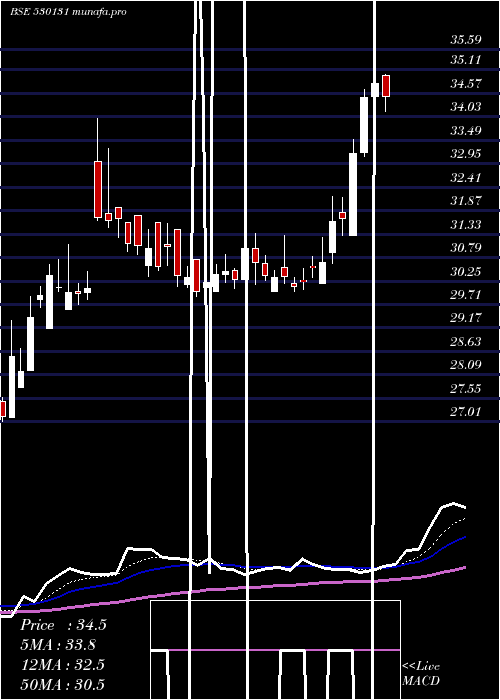Click the 34.03 price axis label
The width and height of the screenshot is (500, 700).
(466, 107)
